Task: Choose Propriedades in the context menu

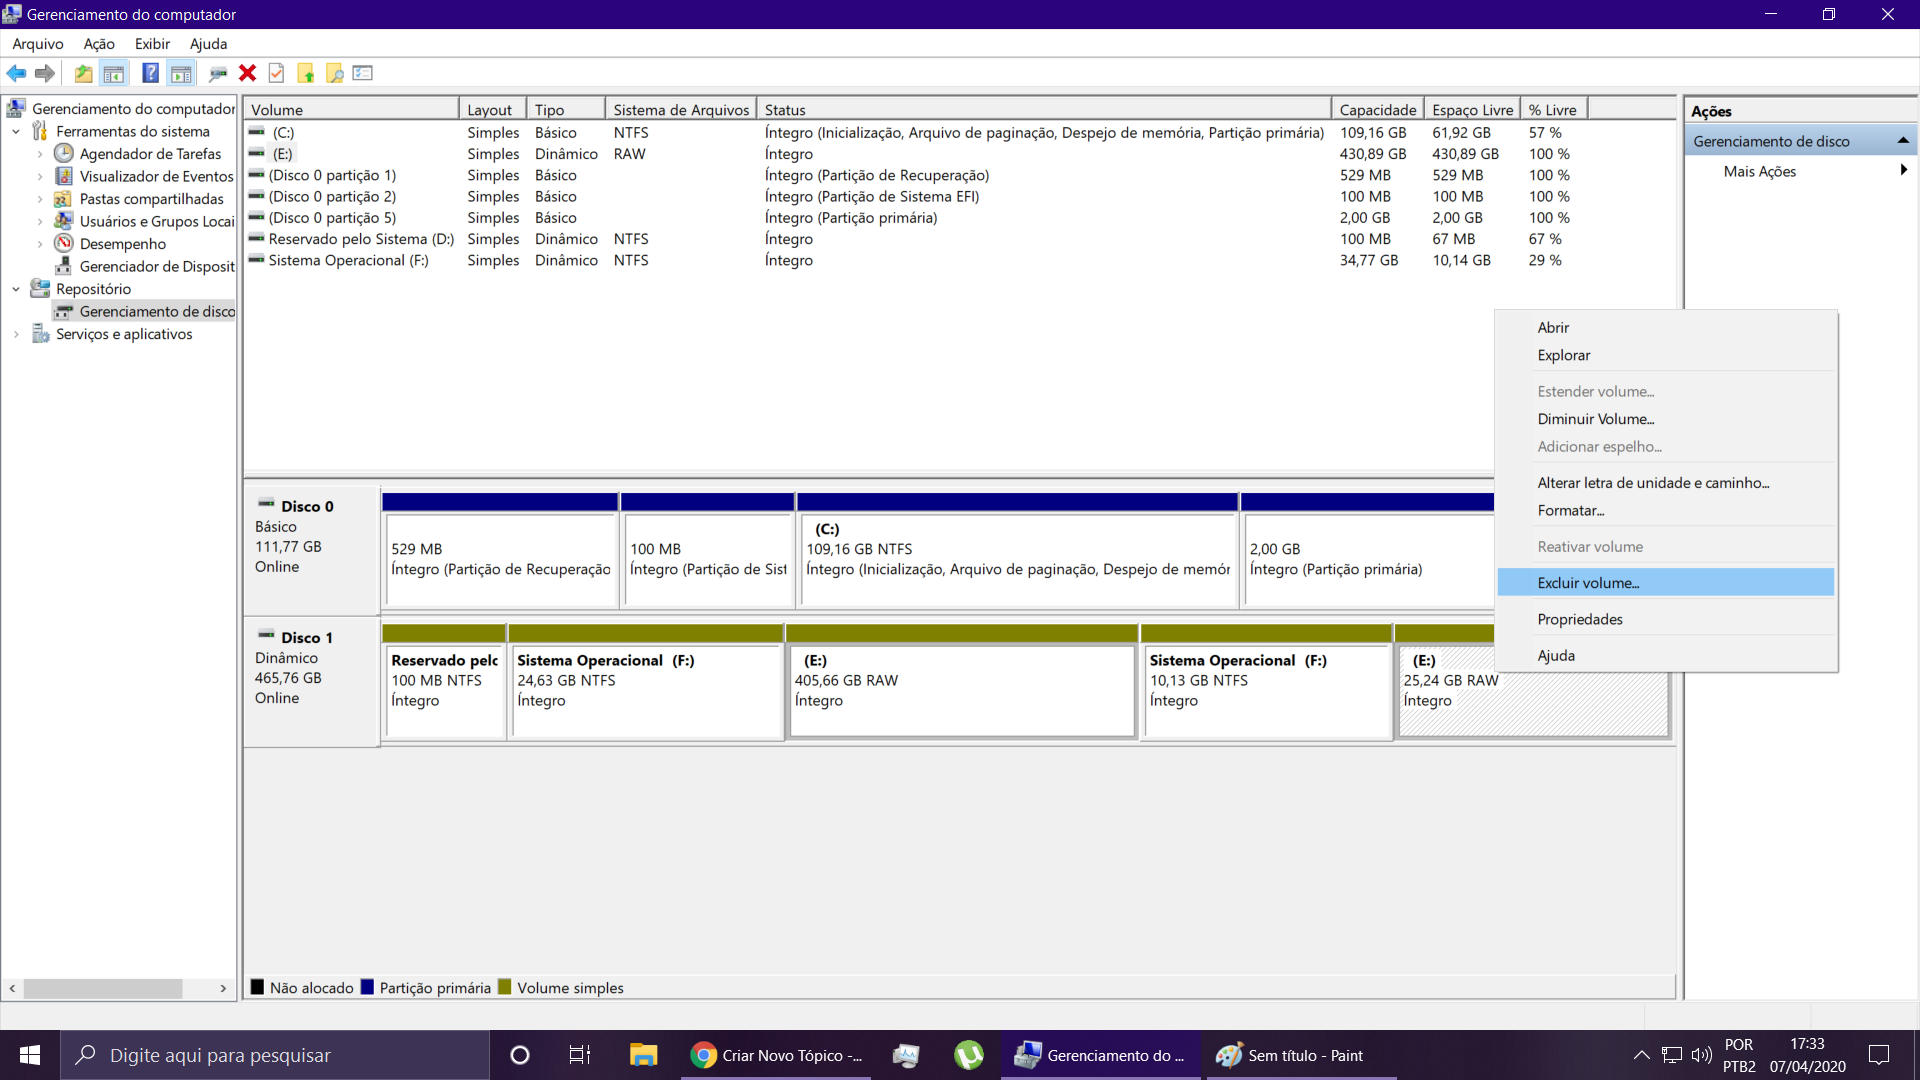Action: 1666,620
